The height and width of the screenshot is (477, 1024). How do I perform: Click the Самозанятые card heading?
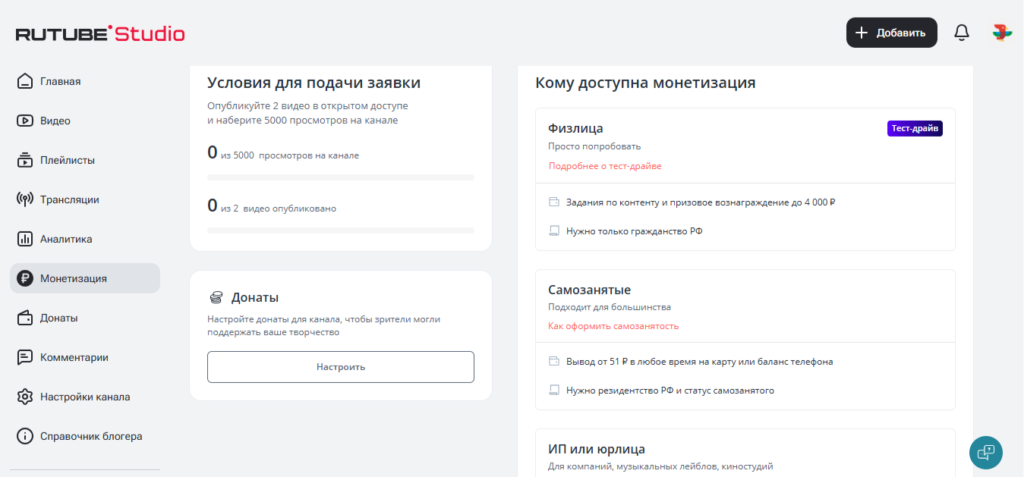(590, 289)
